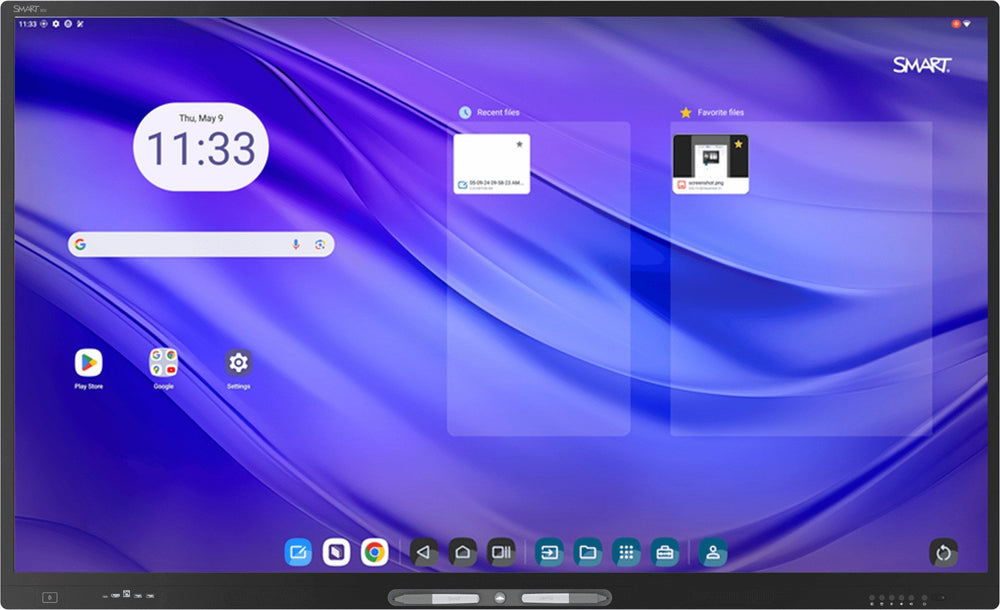This screenshot has height=610, width=1000.
Task: Launch Chrome browser from the dock
Action: (x=374, y=552)
